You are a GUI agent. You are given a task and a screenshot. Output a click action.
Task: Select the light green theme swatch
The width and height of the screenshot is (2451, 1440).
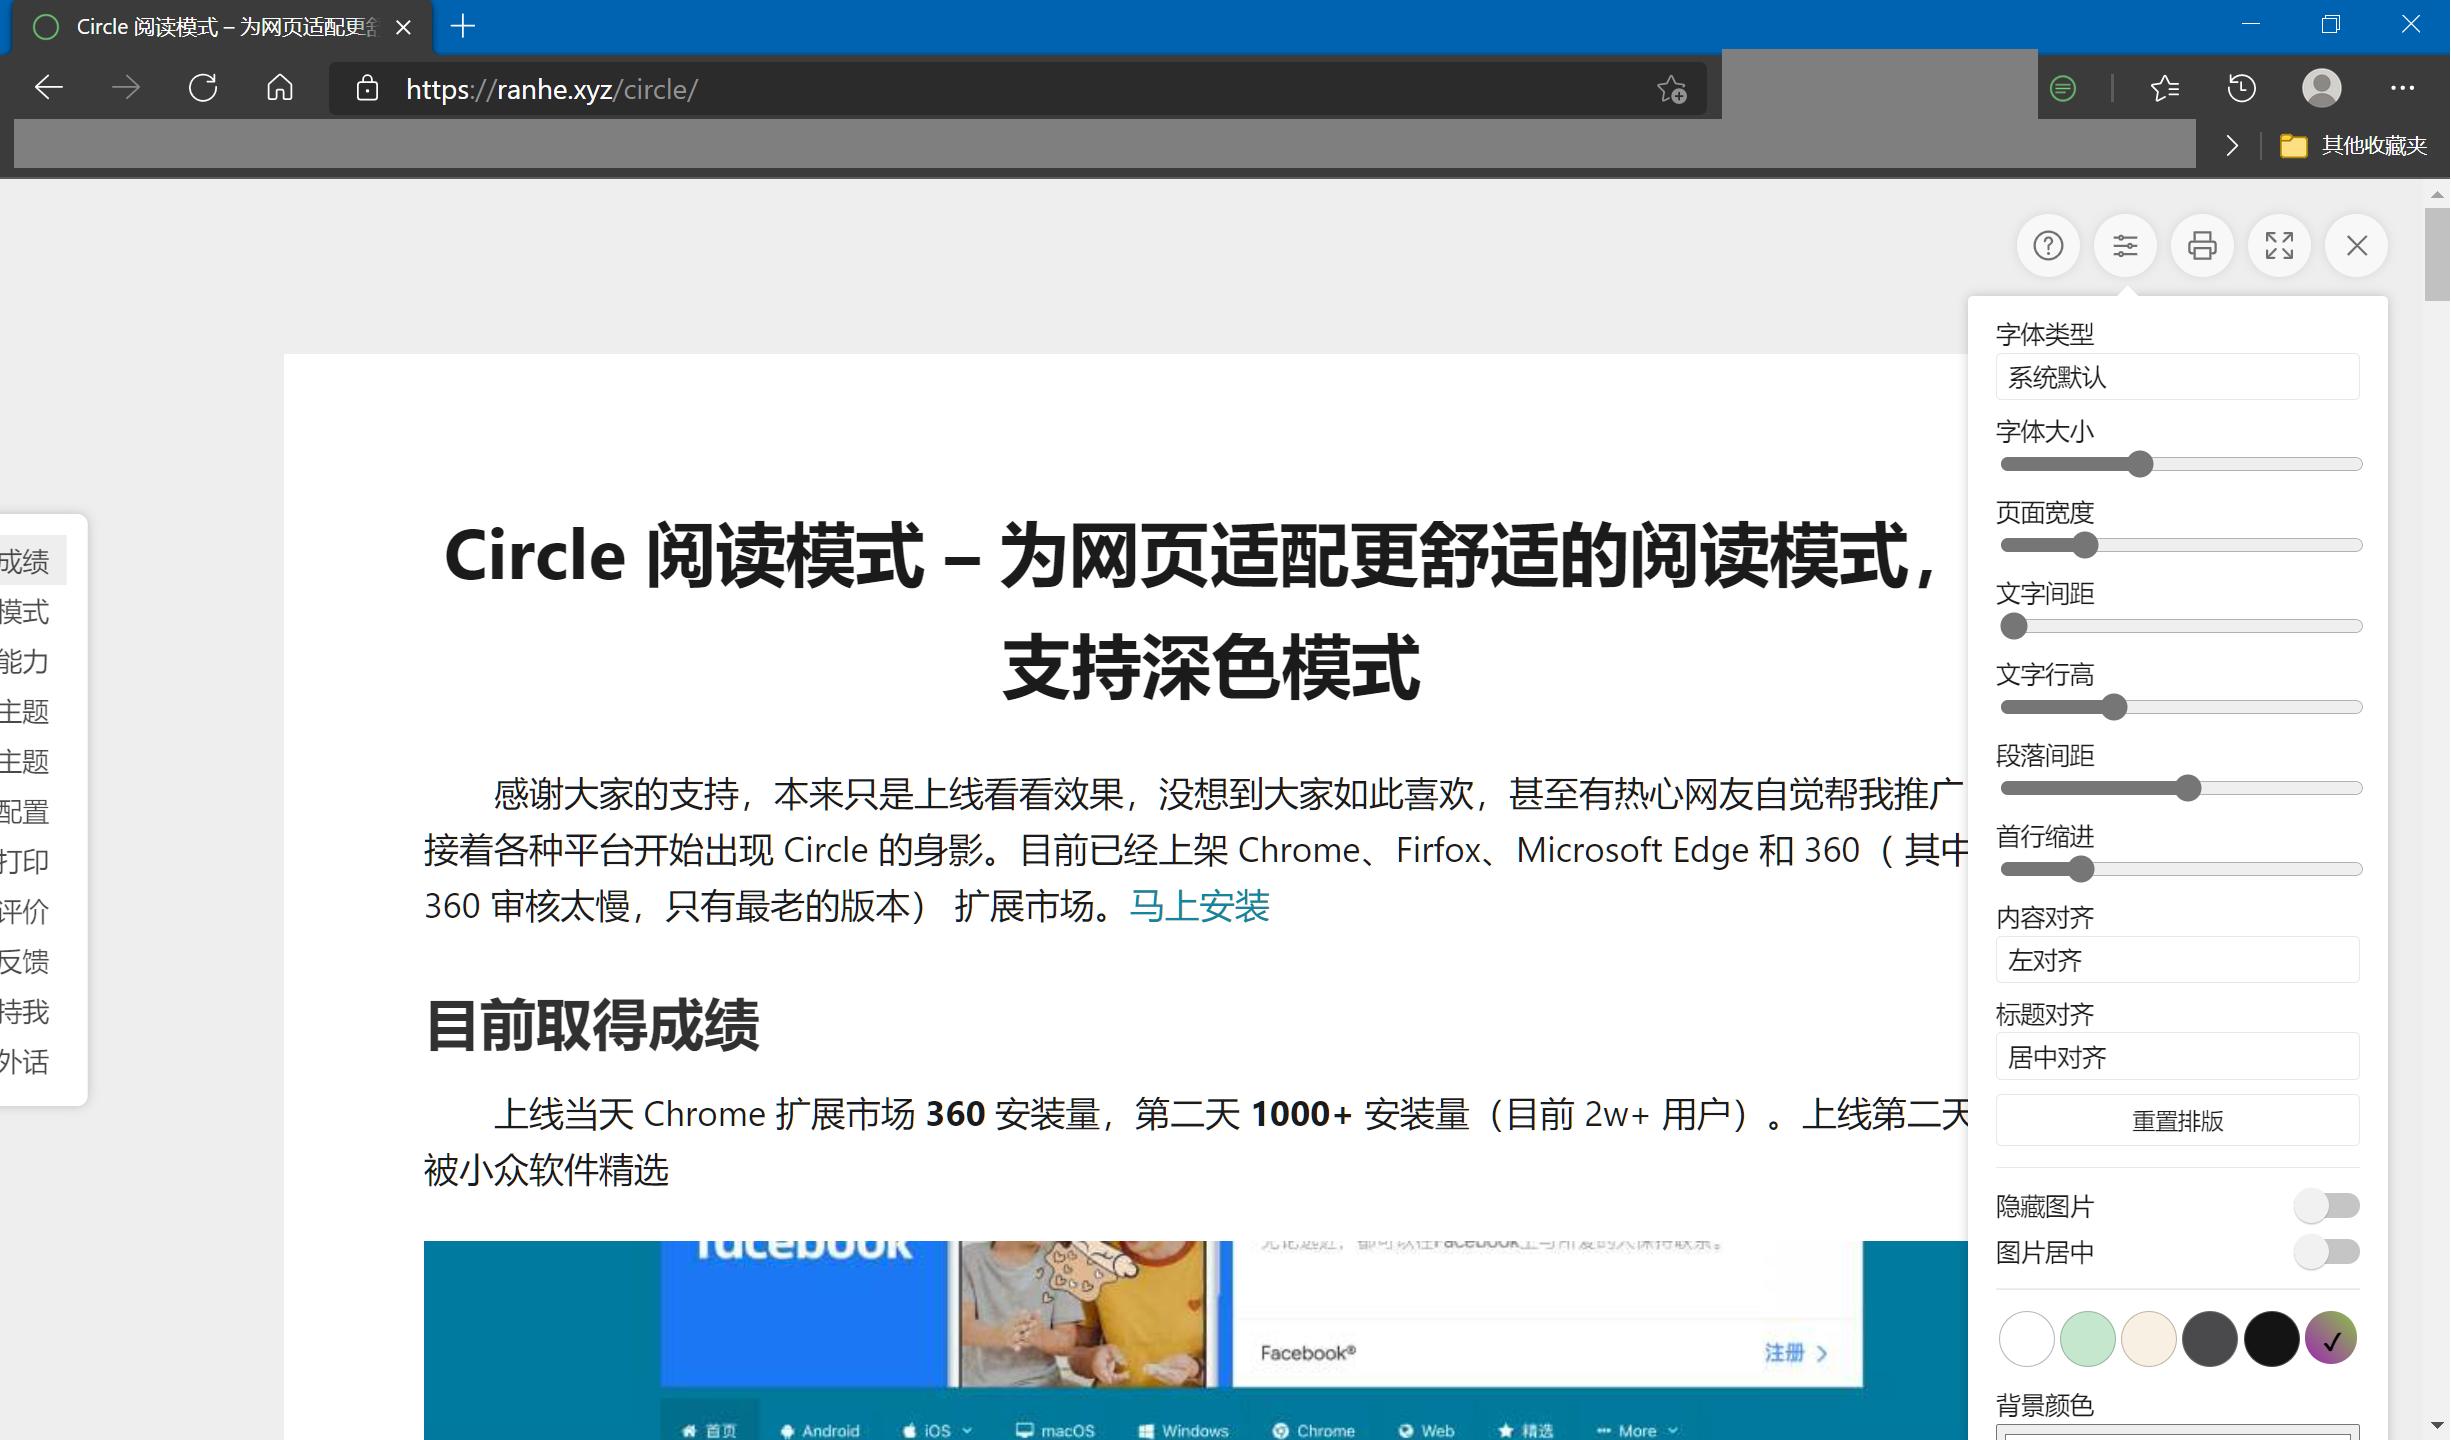click(x=2087, y=1339)
